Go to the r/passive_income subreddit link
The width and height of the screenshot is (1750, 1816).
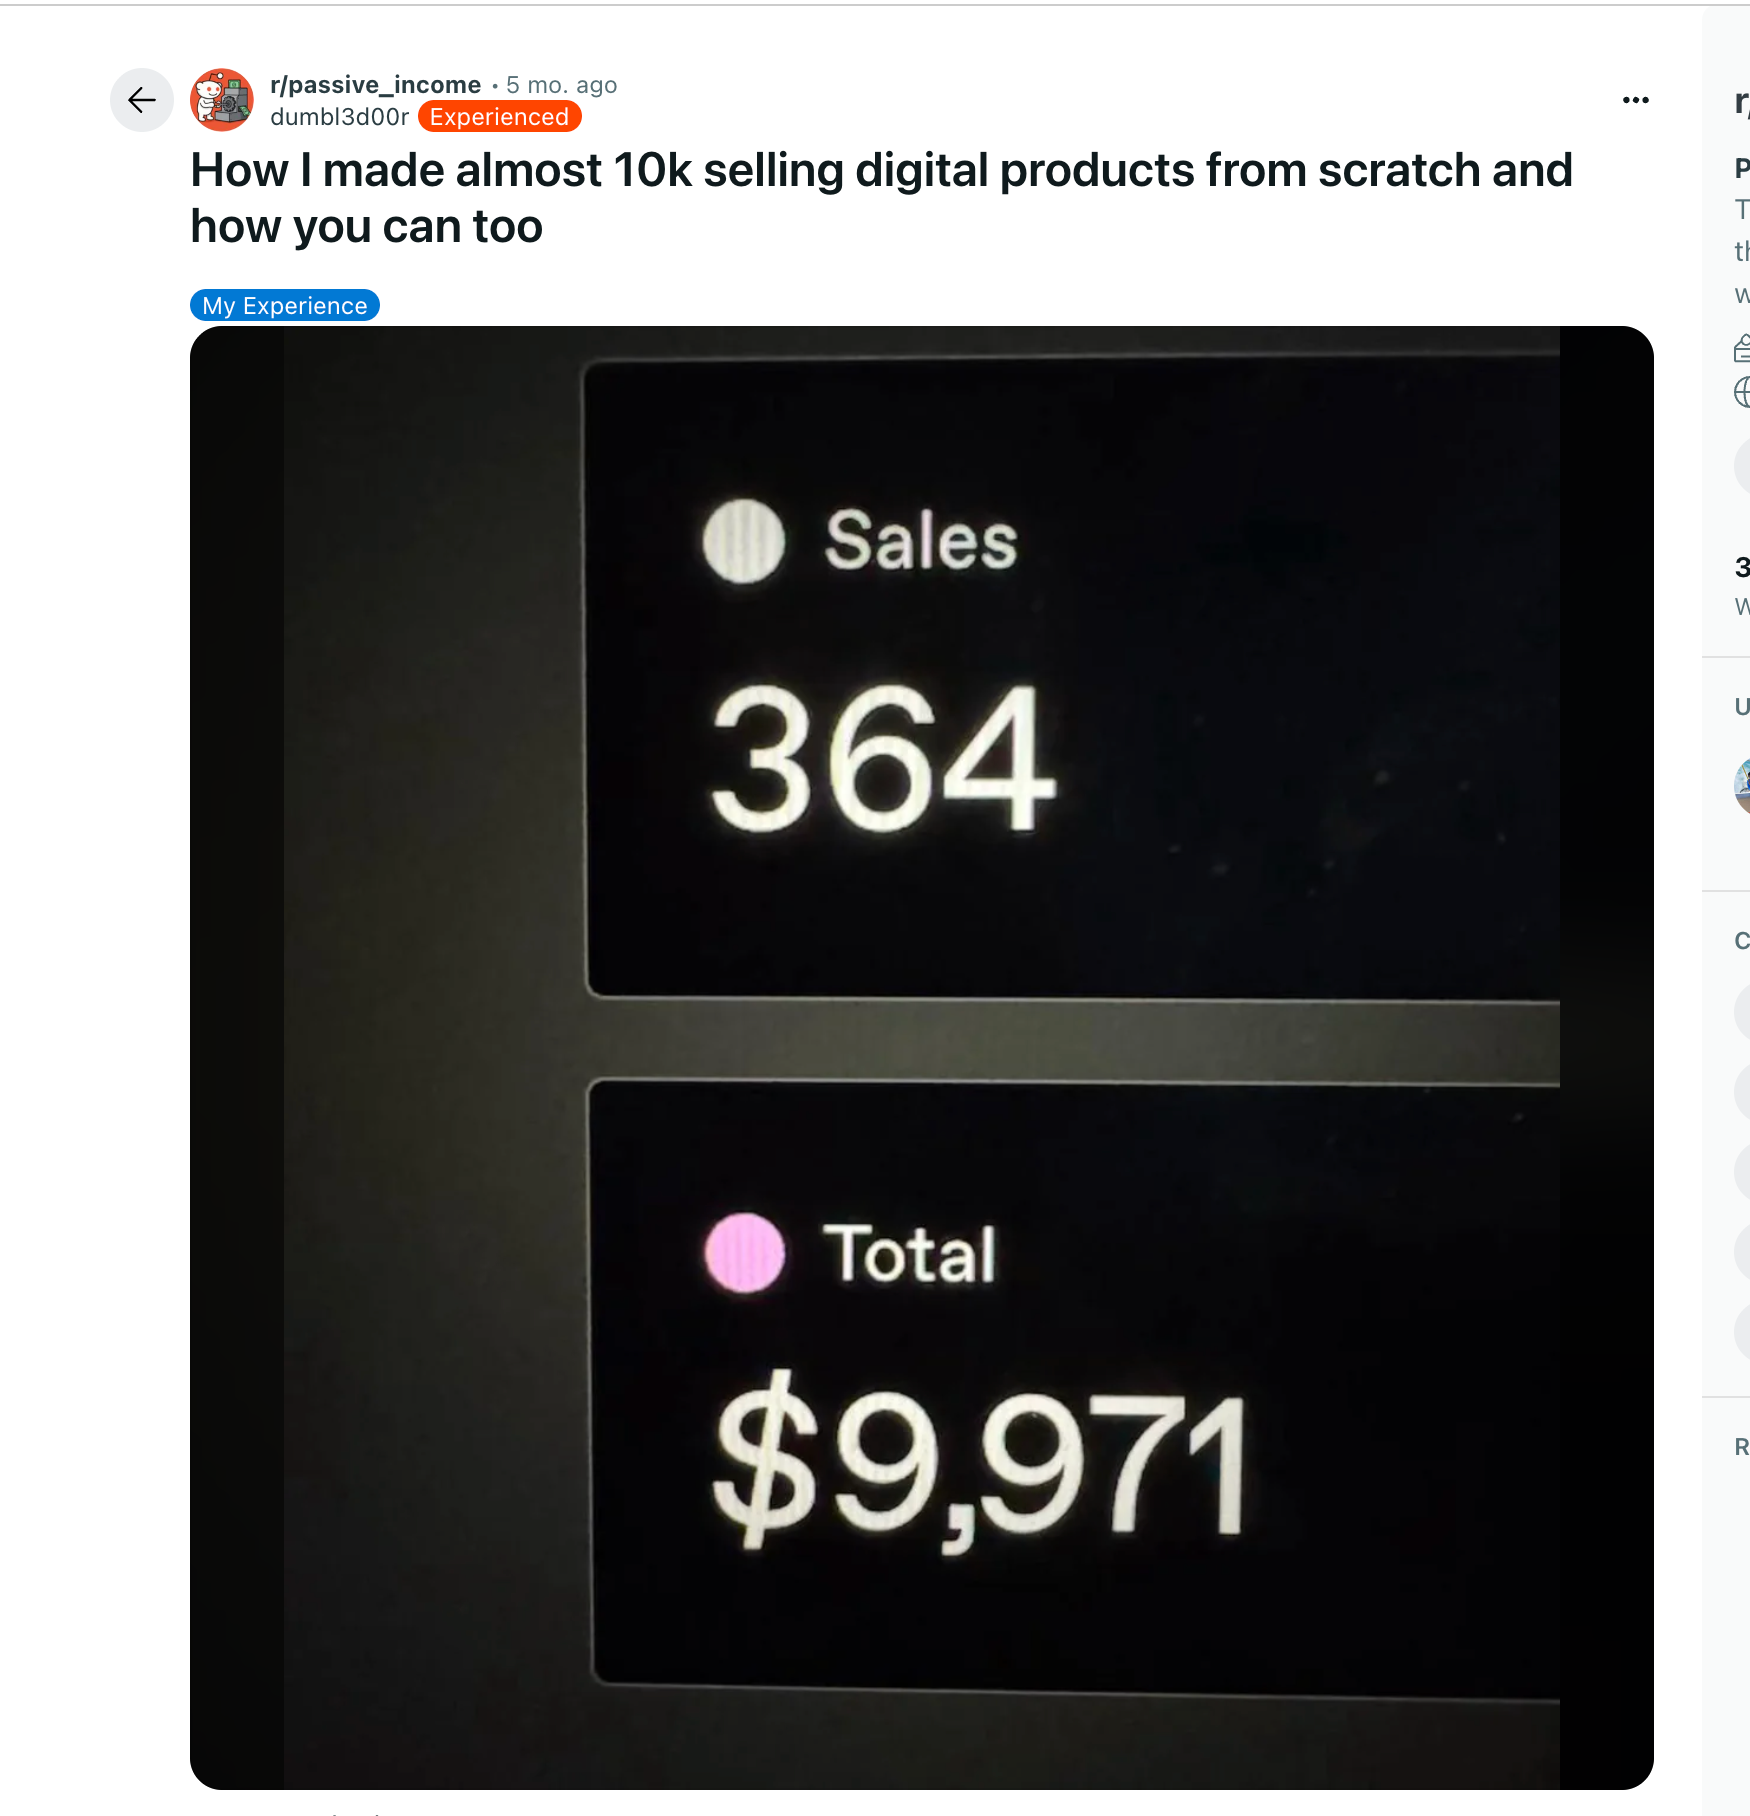[x=375, y=85]
